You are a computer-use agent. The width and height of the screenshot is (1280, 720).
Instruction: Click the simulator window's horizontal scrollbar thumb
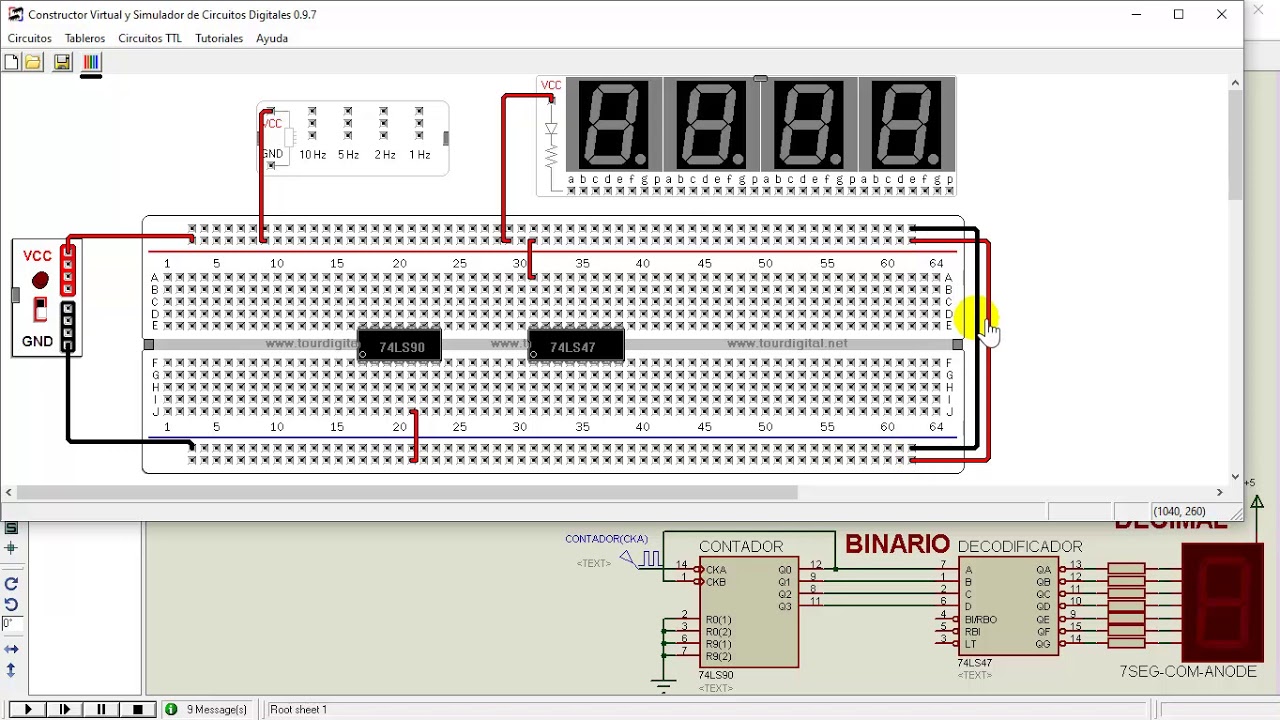tap(407, 492)
